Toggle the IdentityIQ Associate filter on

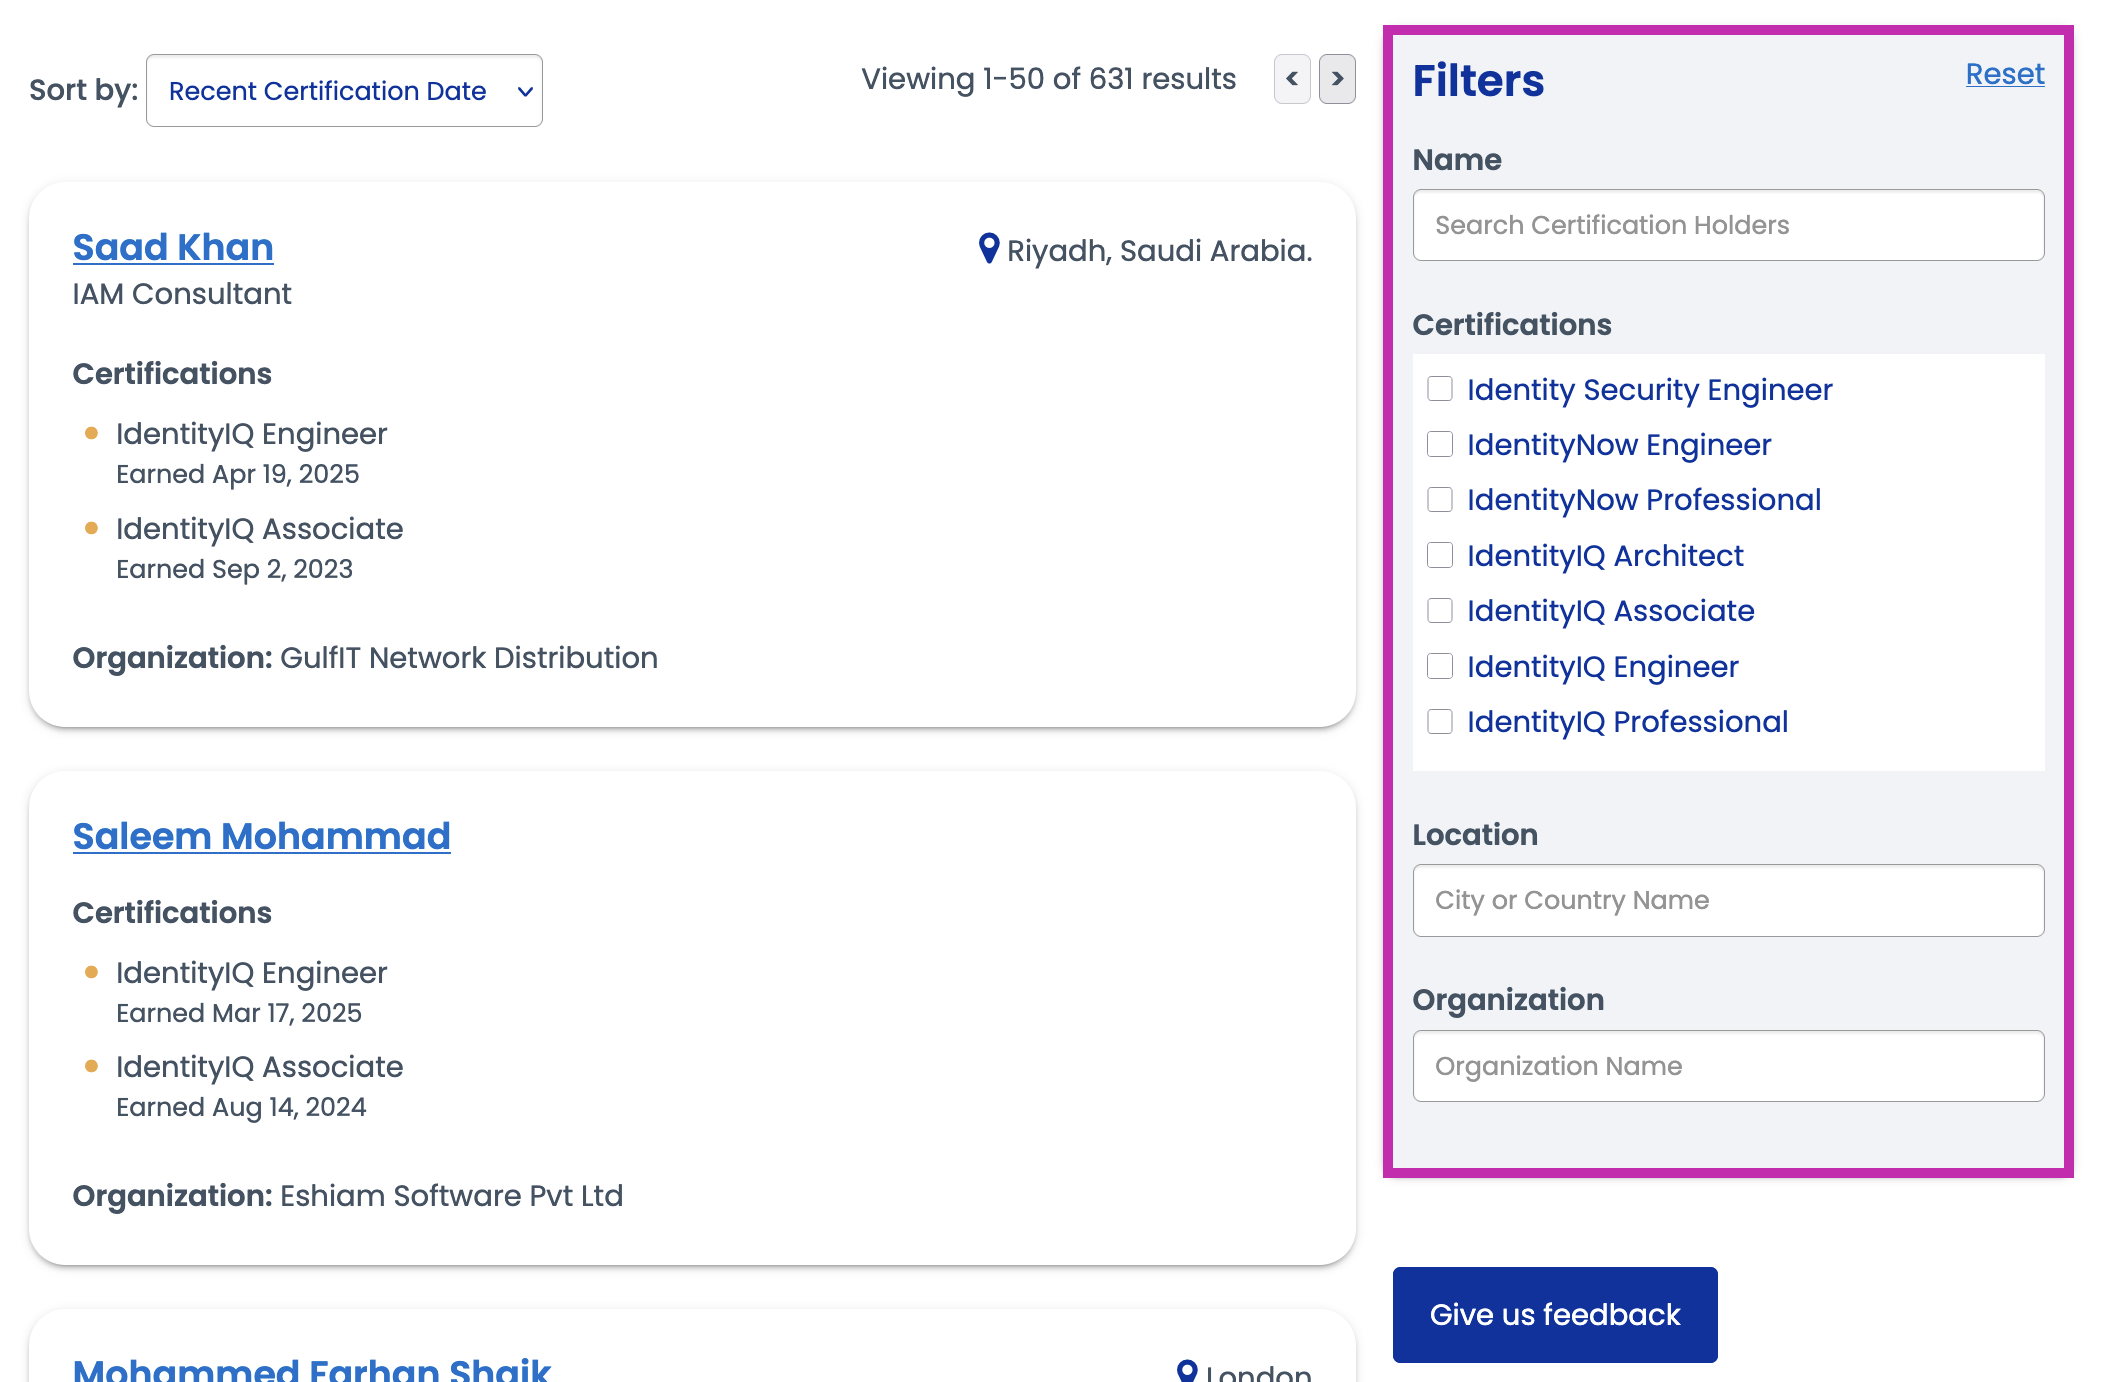(x=1440, y=610)
